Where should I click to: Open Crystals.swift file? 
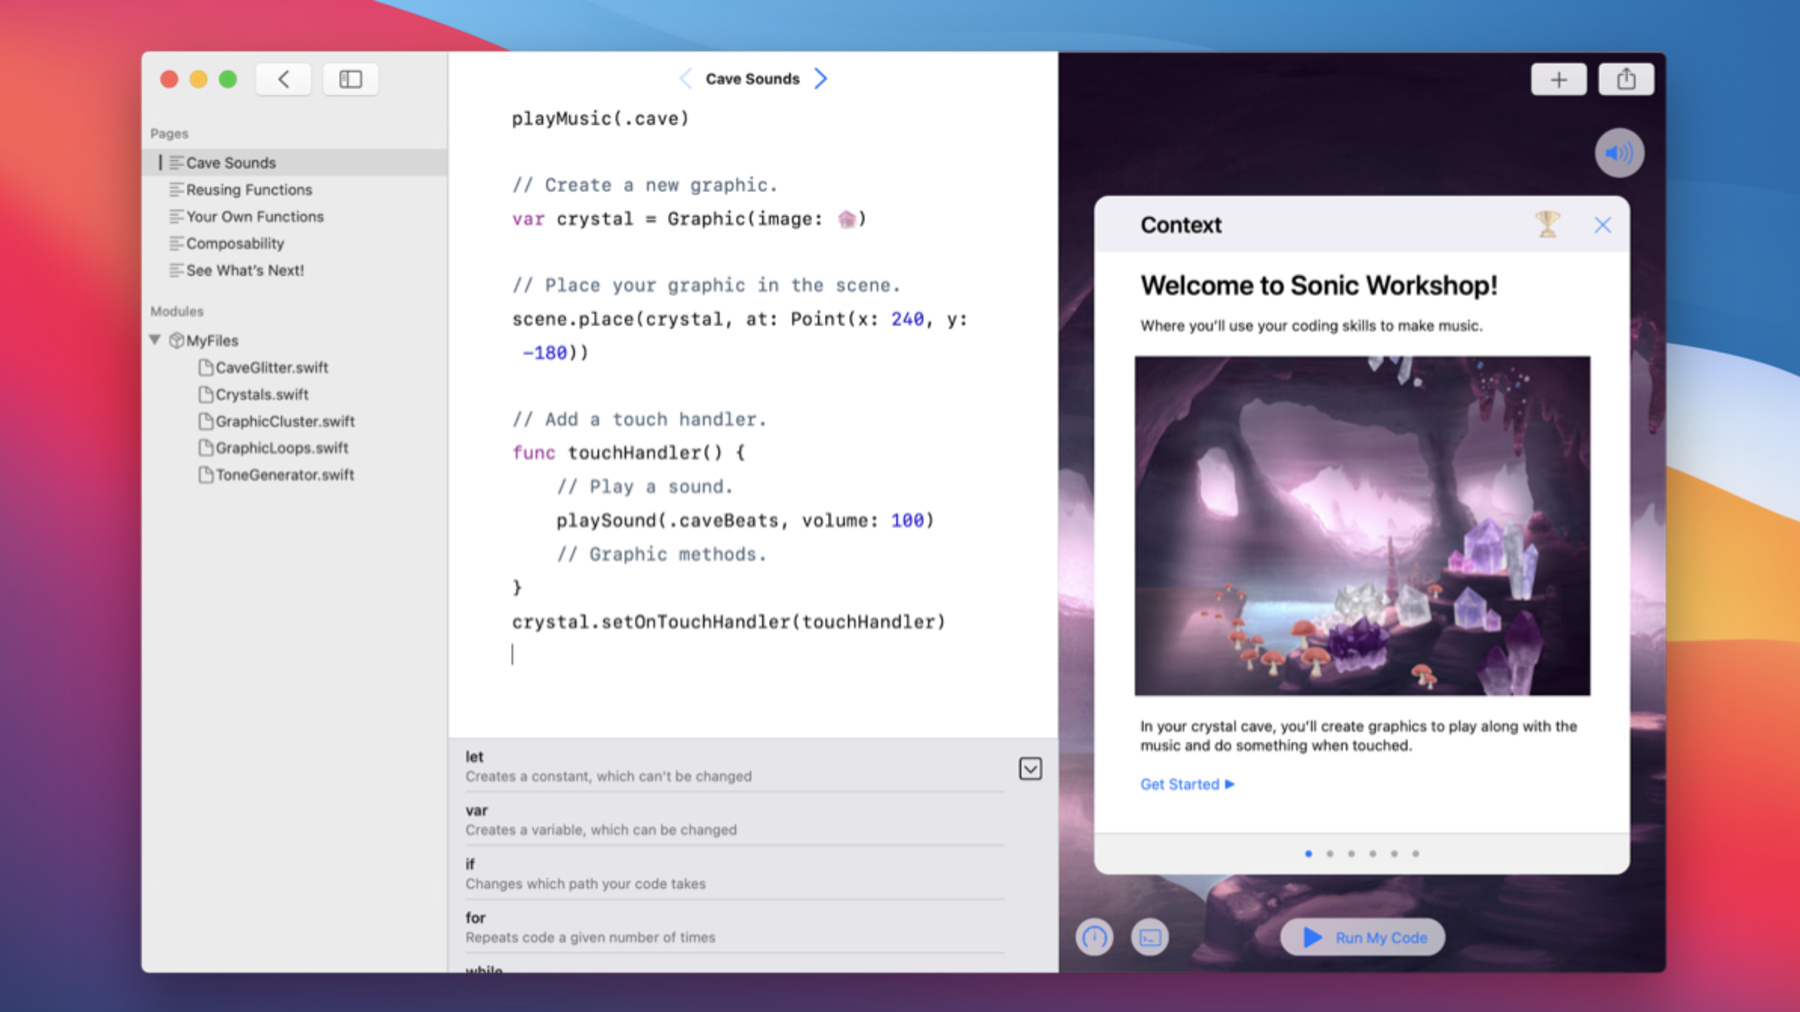[x=294, y=394]
